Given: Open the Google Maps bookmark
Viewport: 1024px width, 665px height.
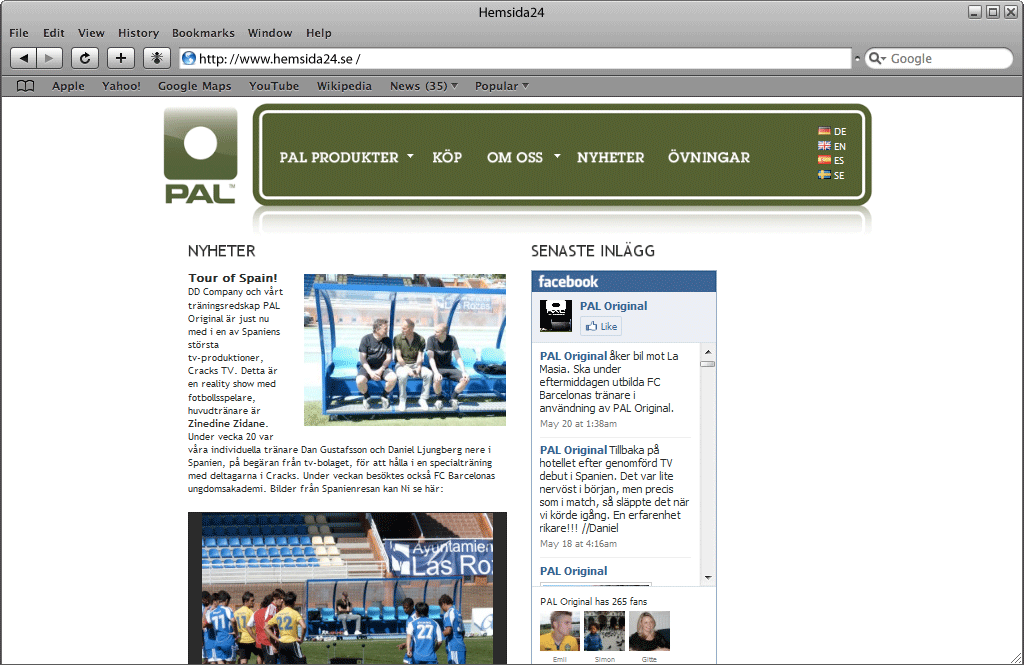Looking at the screenshot, I should pyautogui.click(x=195, y=86).
